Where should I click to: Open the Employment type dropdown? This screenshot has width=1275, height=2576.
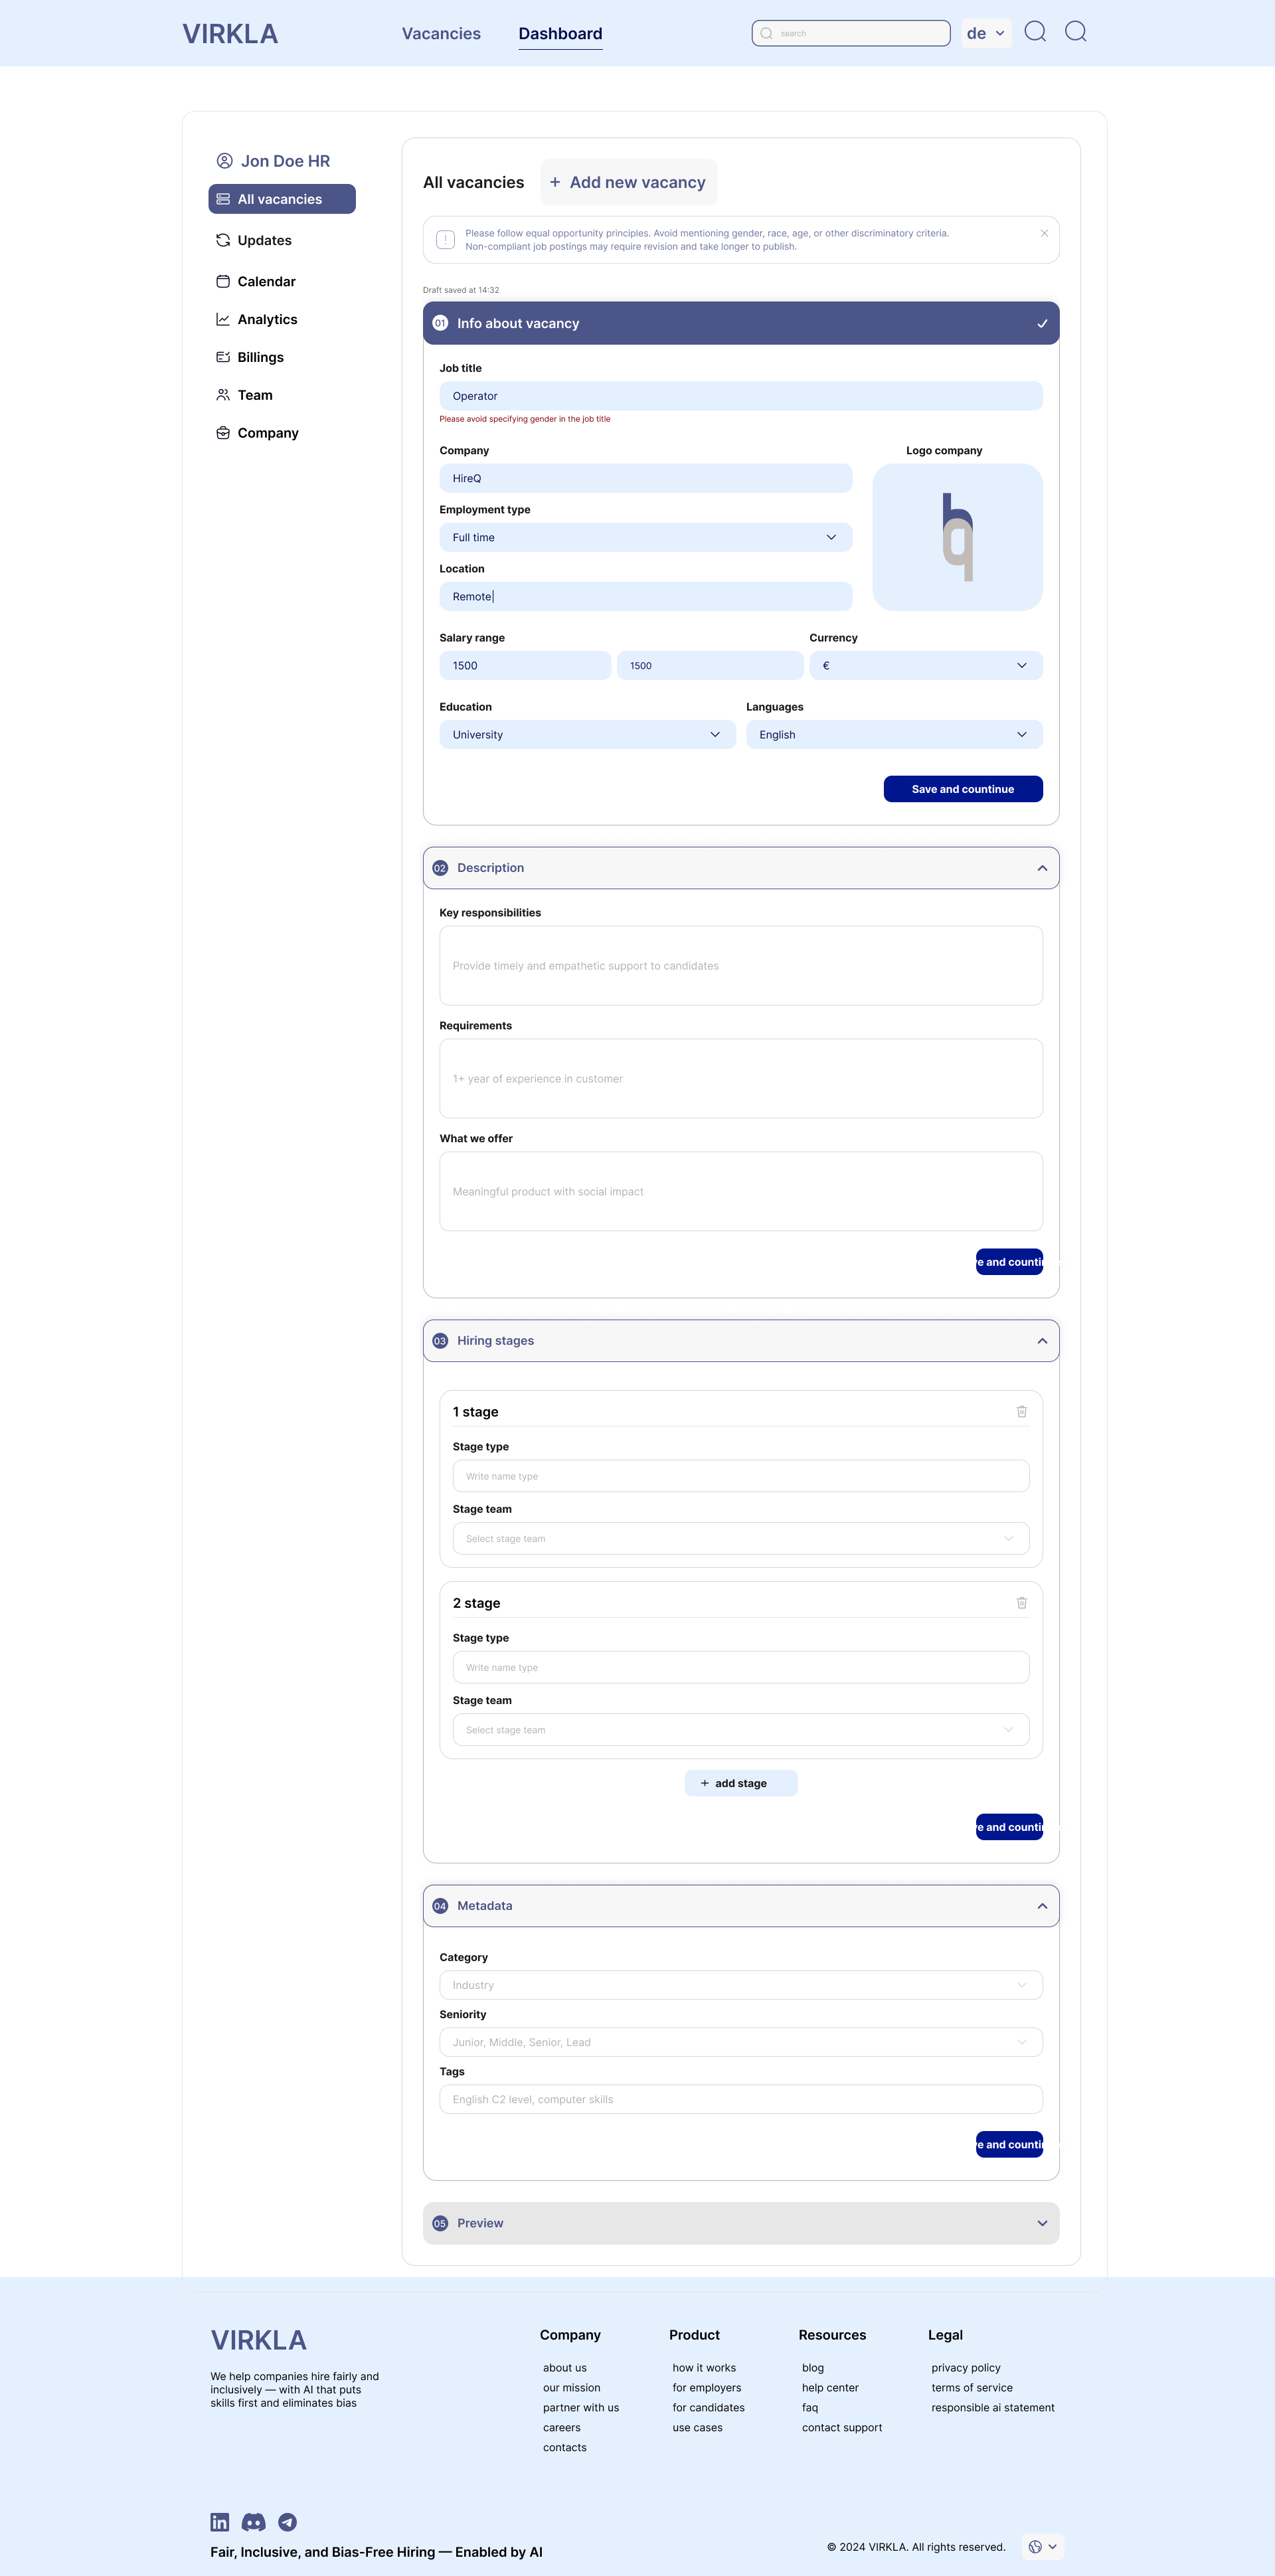tap(646, 537)
